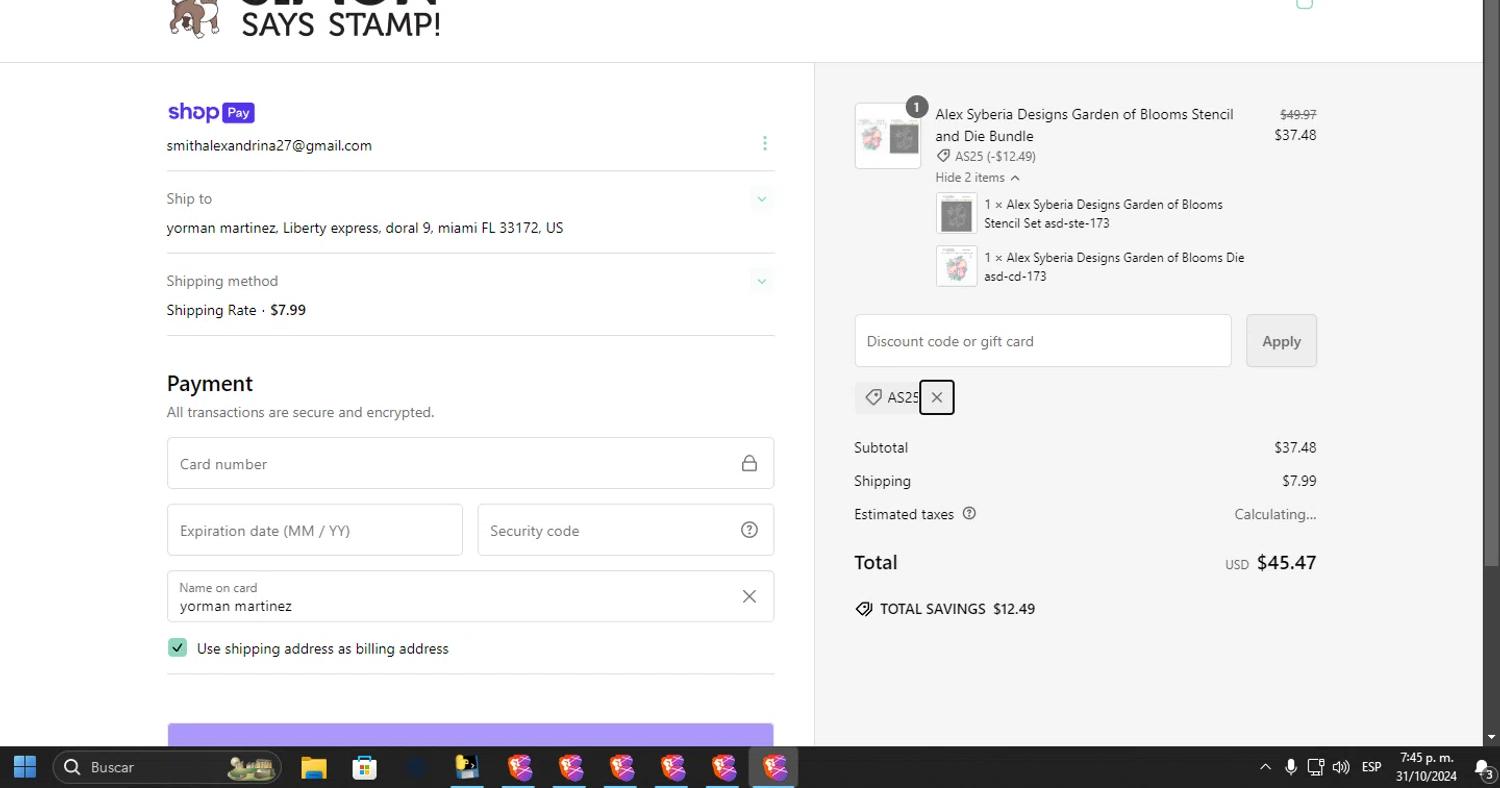Show security code help tooltip
The height and width of the screenshot is (788, 1500).
749,530
